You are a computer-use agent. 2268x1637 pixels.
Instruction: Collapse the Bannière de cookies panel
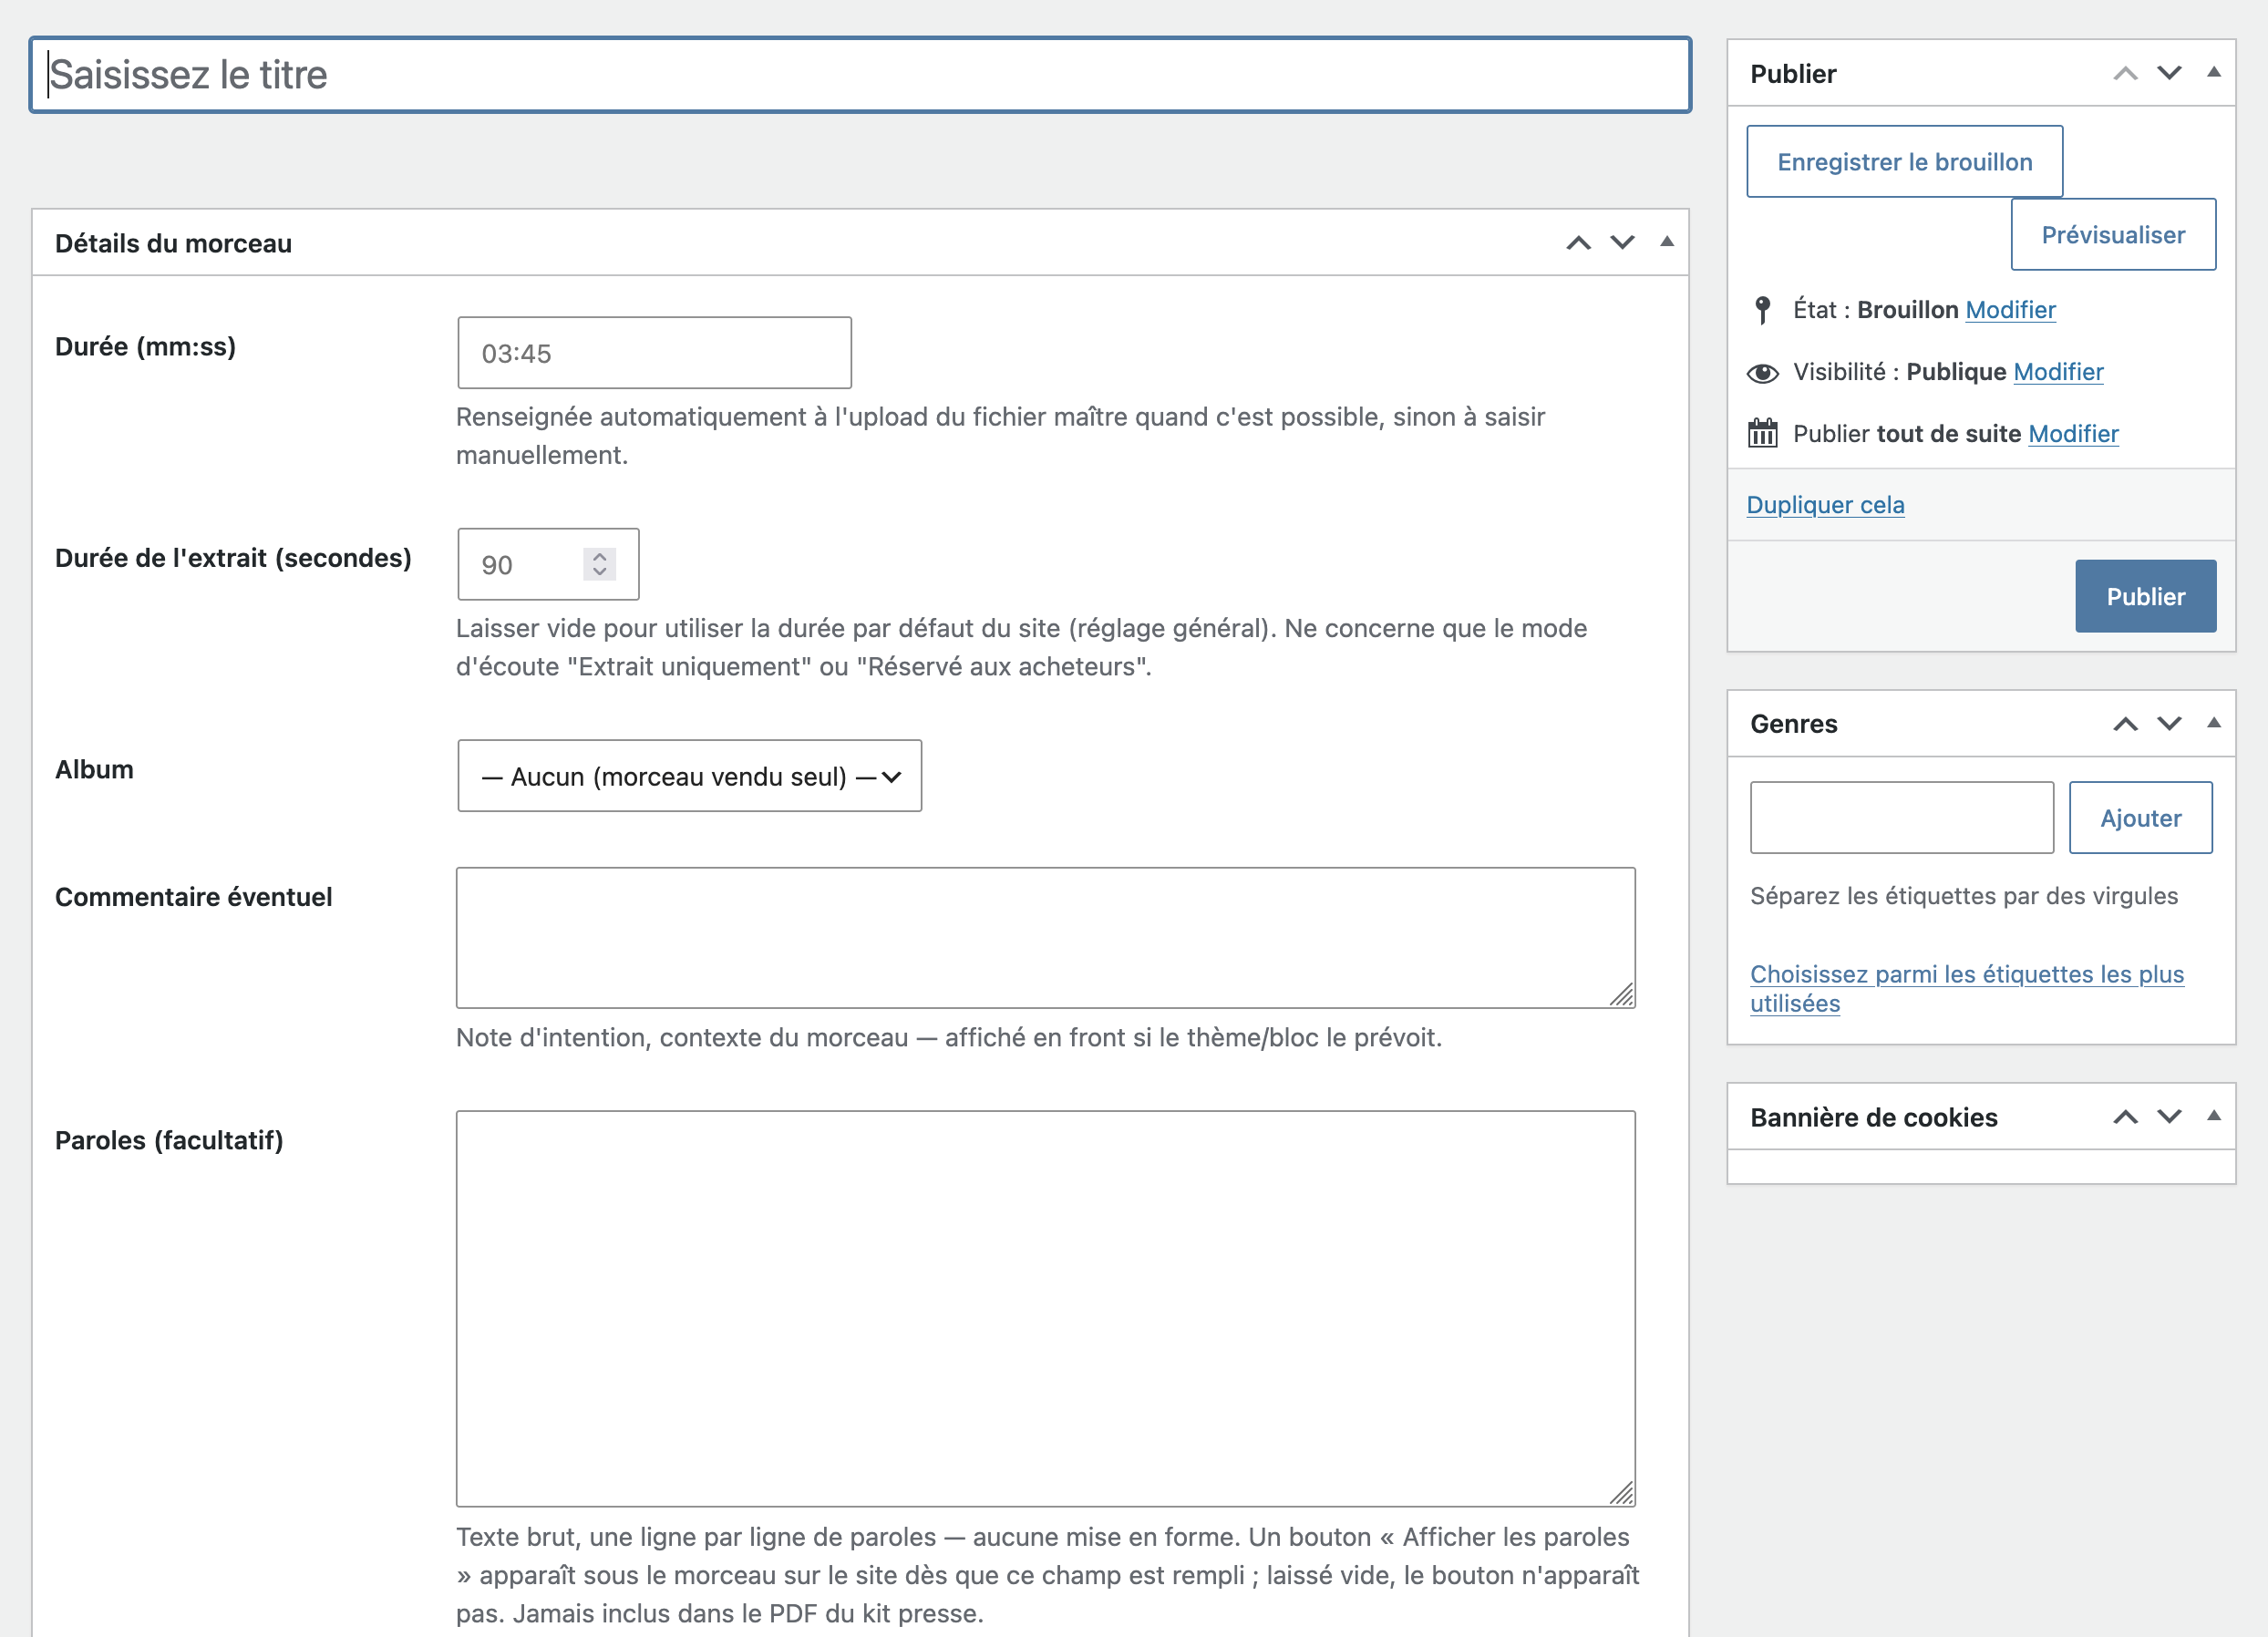click(x=2213, y=1117)
